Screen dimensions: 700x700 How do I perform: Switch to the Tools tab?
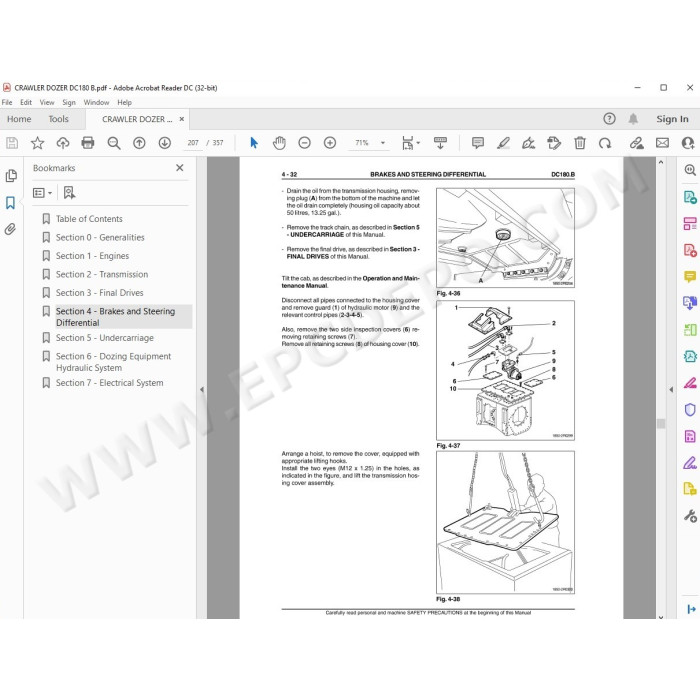click(58, 119)
